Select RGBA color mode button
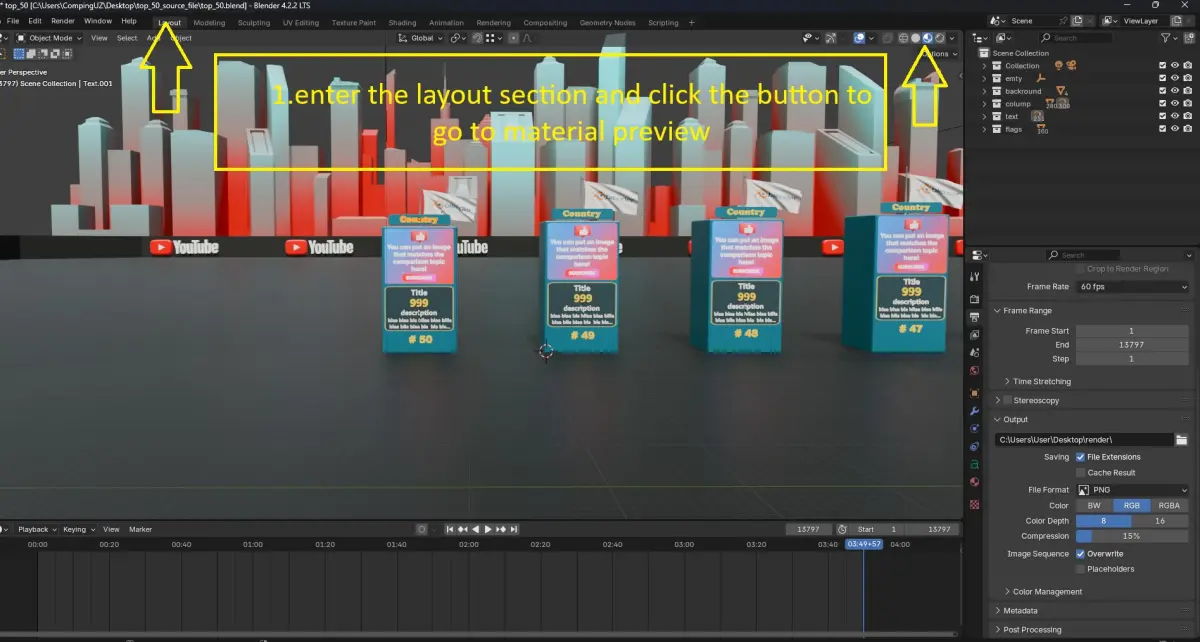This screenshot has height=642, width=1200. coord(1169,506)
